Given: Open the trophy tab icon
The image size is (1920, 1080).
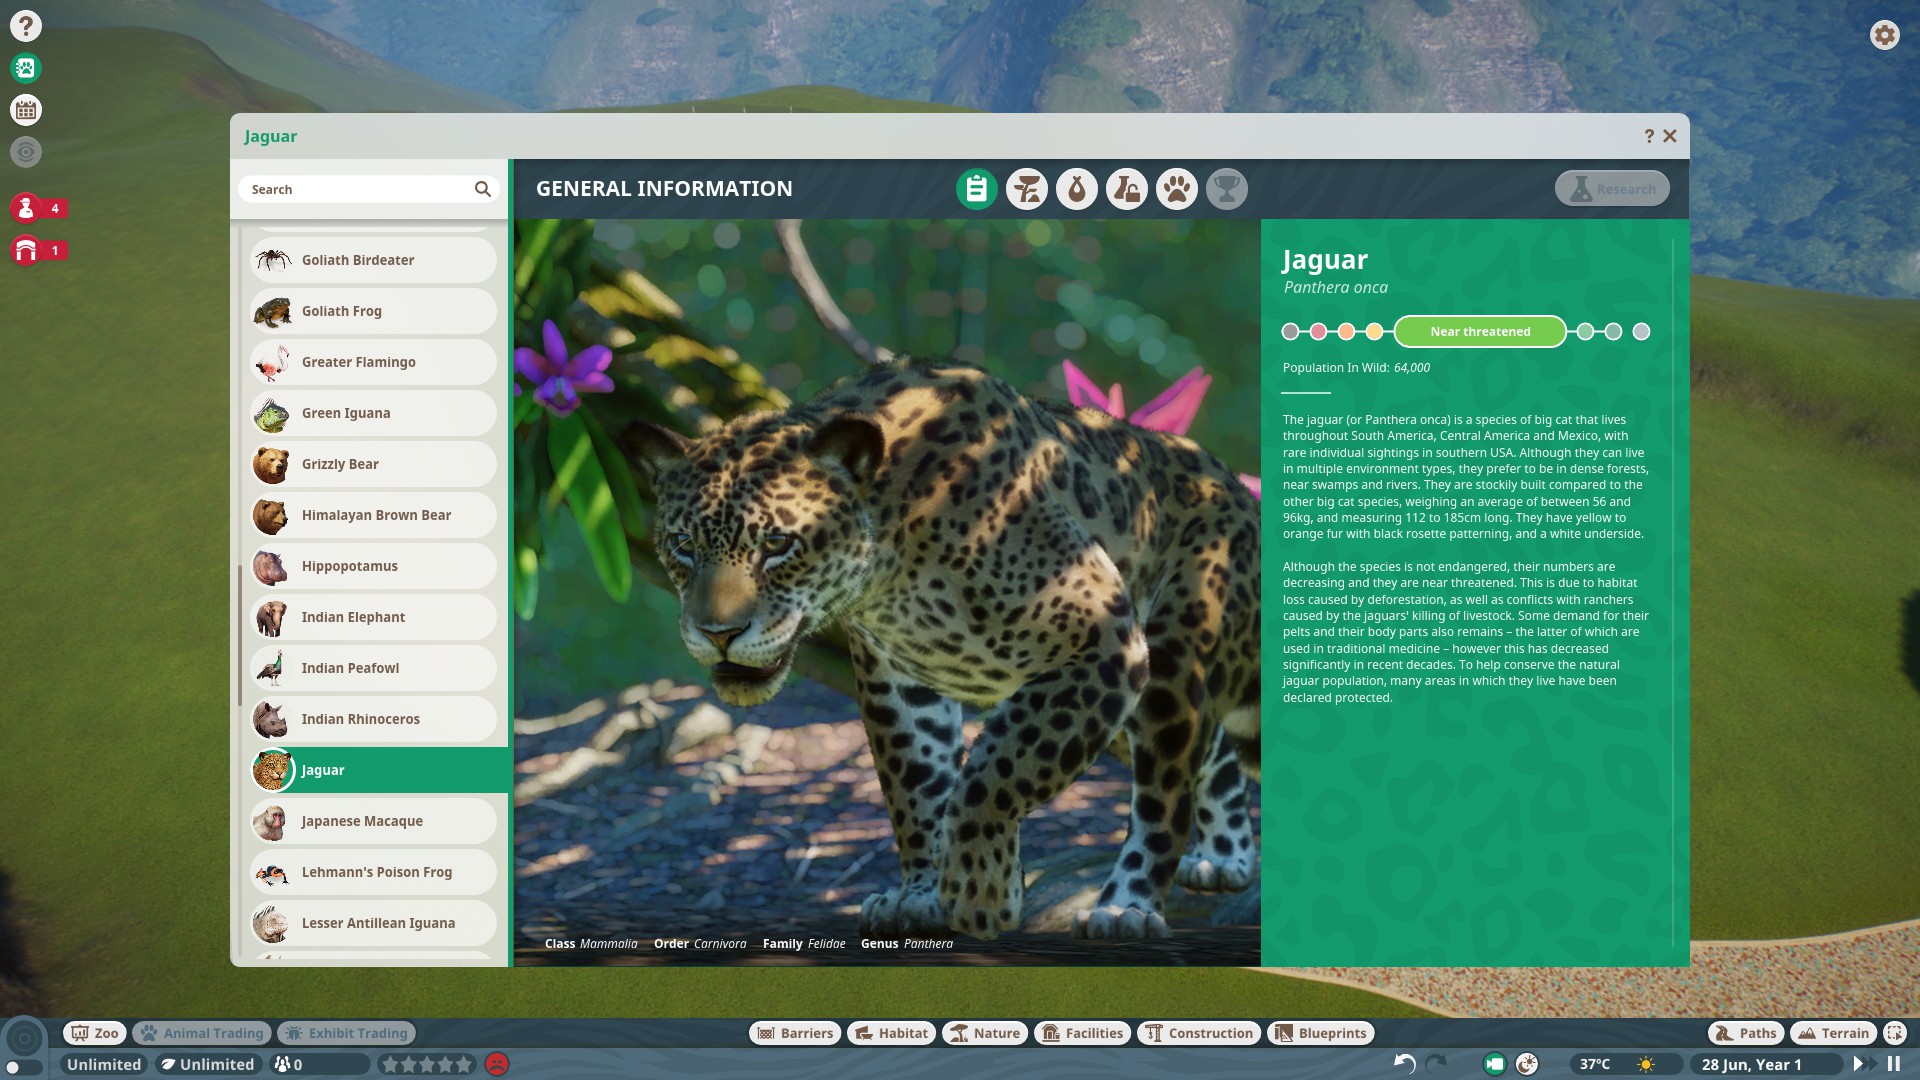Looking at the screenshot, I should pos(1227,189).
